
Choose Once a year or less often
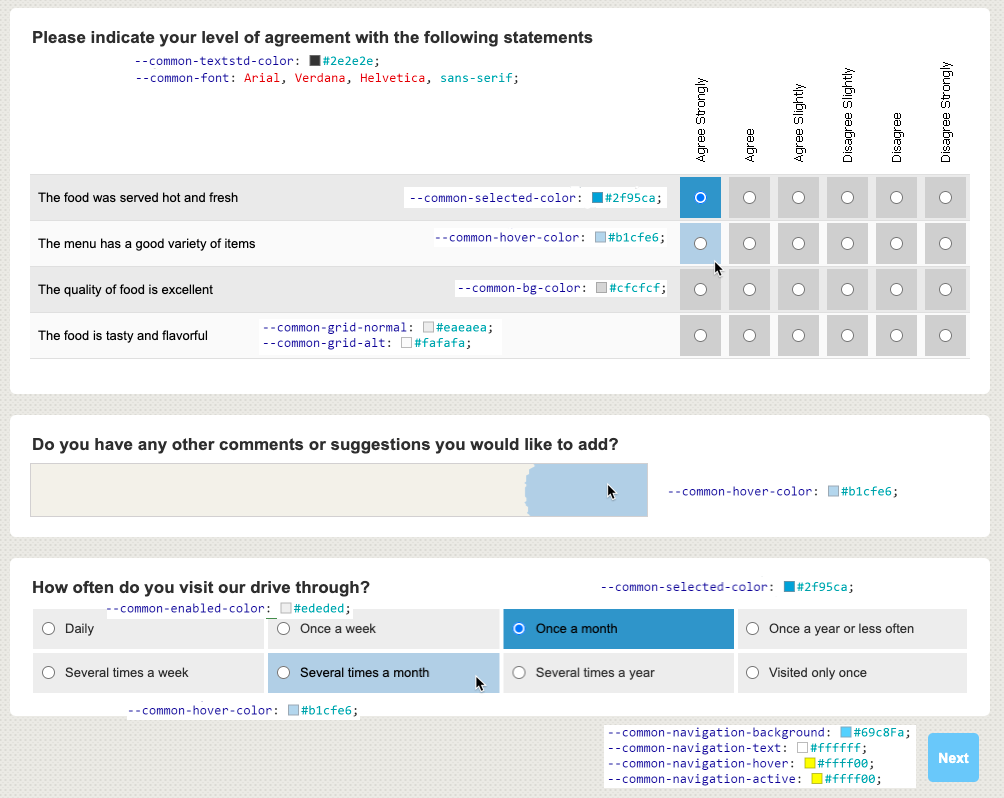point(753,629)
